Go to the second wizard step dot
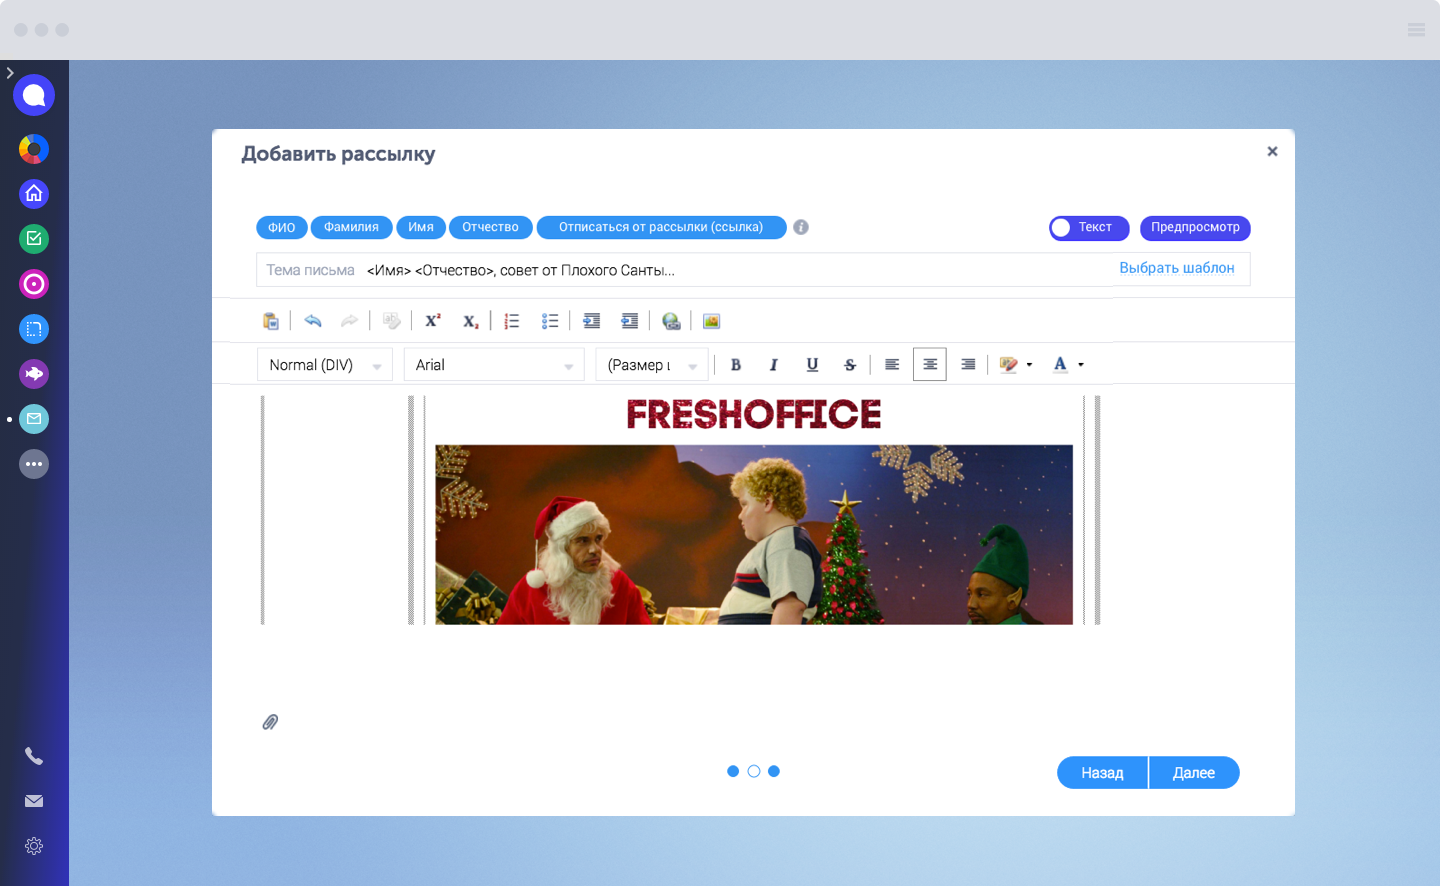The image size is (1440, 886). click(754, 771)
